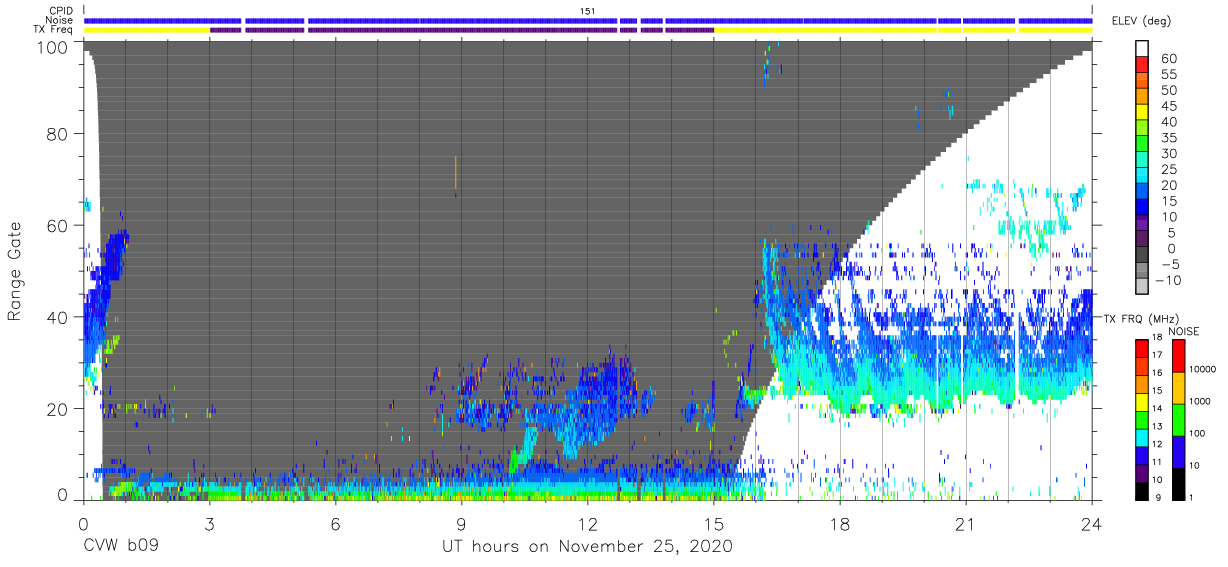Click the CPID row label

62,11
